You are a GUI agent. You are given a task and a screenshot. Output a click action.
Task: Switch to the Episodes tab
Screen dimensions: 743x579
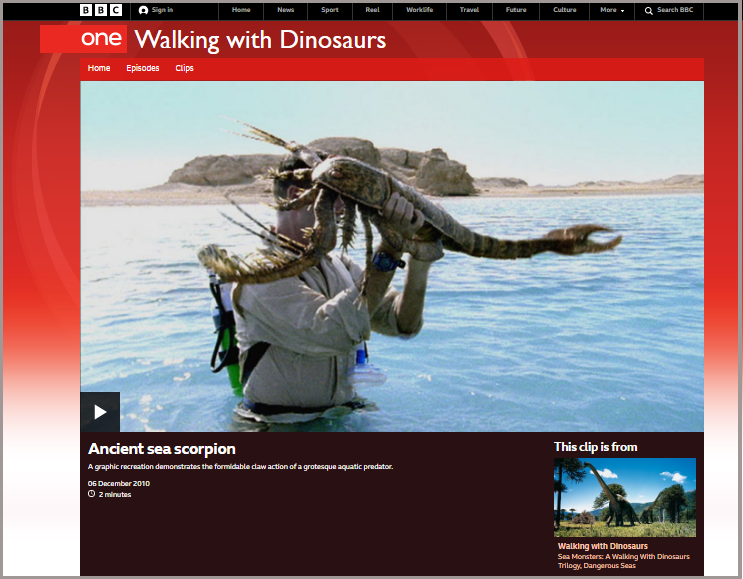click(143, 68)
